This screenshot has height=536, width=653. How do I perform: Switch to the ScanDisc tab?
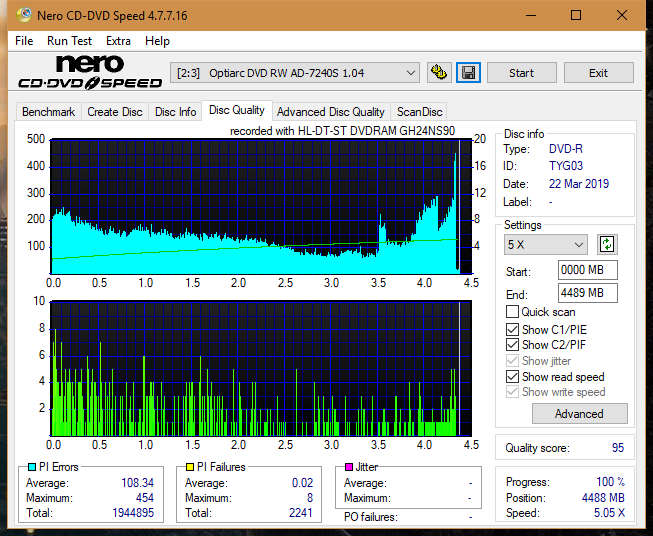419,112
